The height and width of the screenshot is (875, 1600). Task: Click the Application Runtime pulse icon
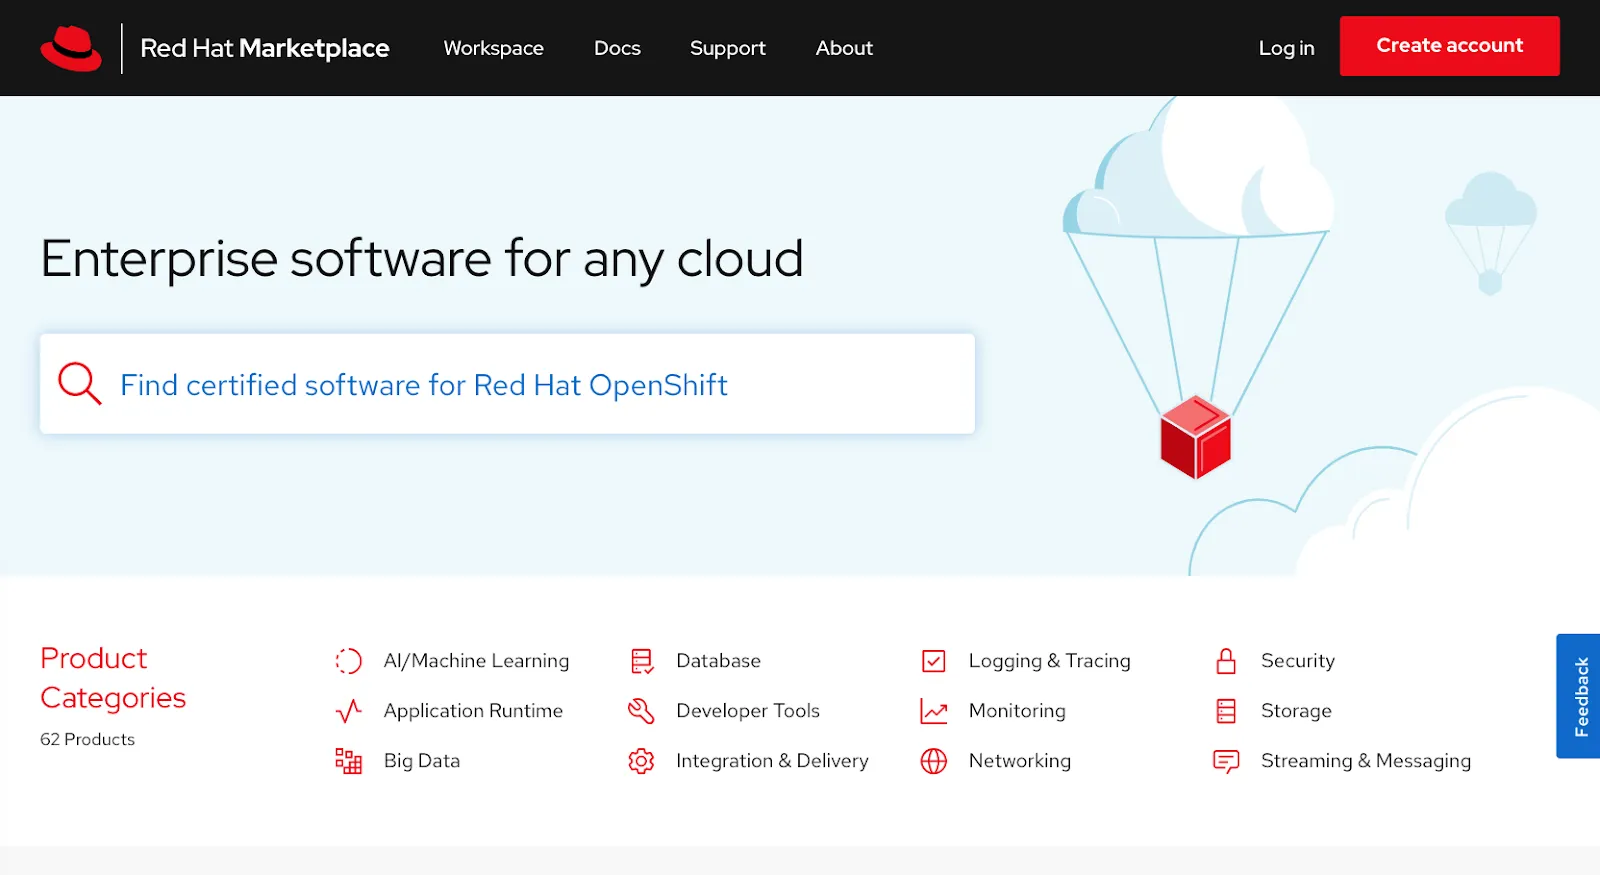348,711
